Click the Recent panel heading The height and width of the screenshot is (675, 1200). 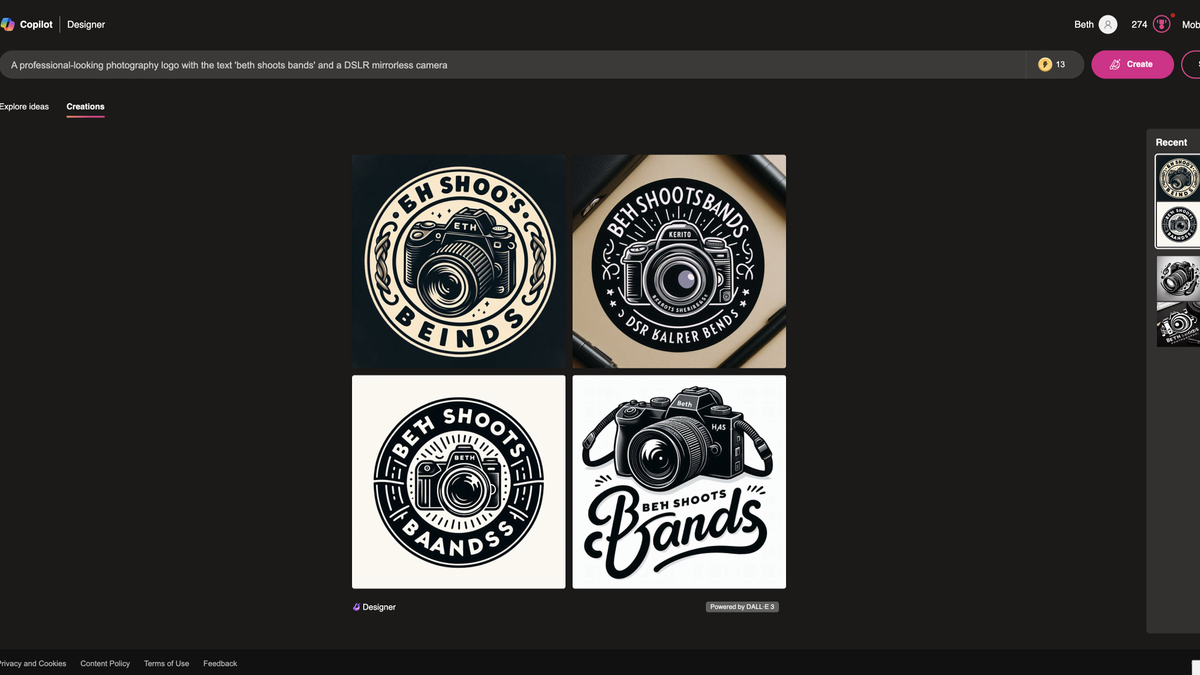coord(1171,142)
